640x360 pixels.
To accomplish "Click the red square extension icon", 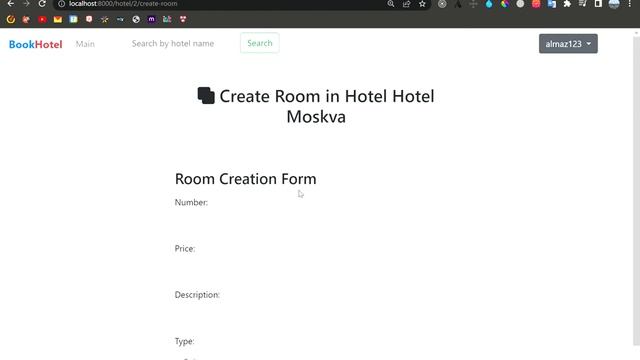I will pyautogui.click(x=536, y=4).
